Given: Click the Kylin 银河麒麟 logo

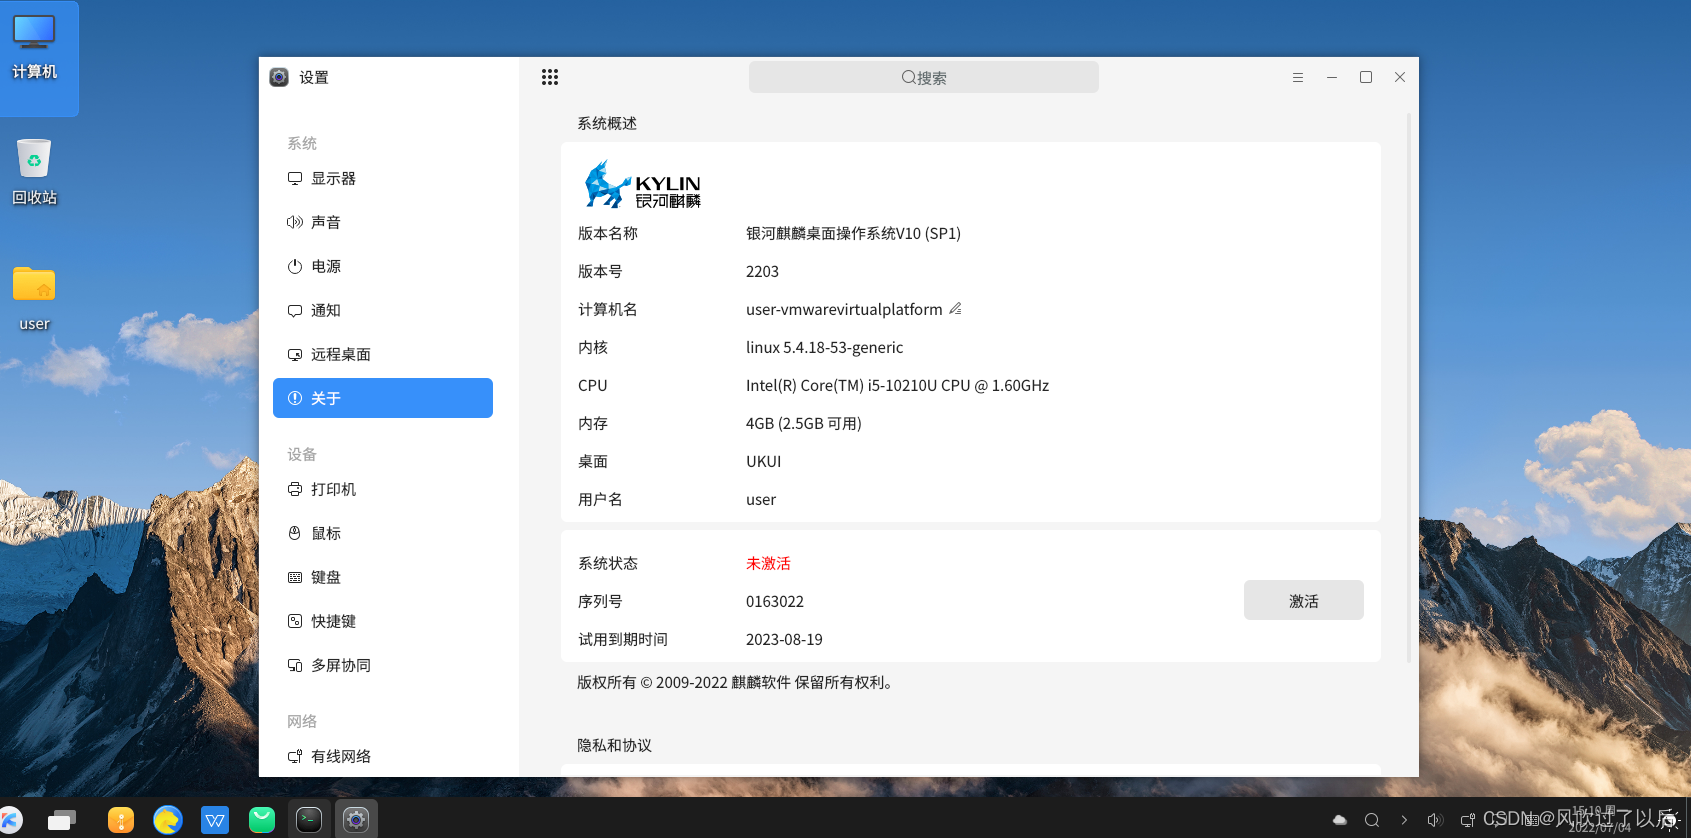Looking at the screenshot, I should click(x=643, y=185).
